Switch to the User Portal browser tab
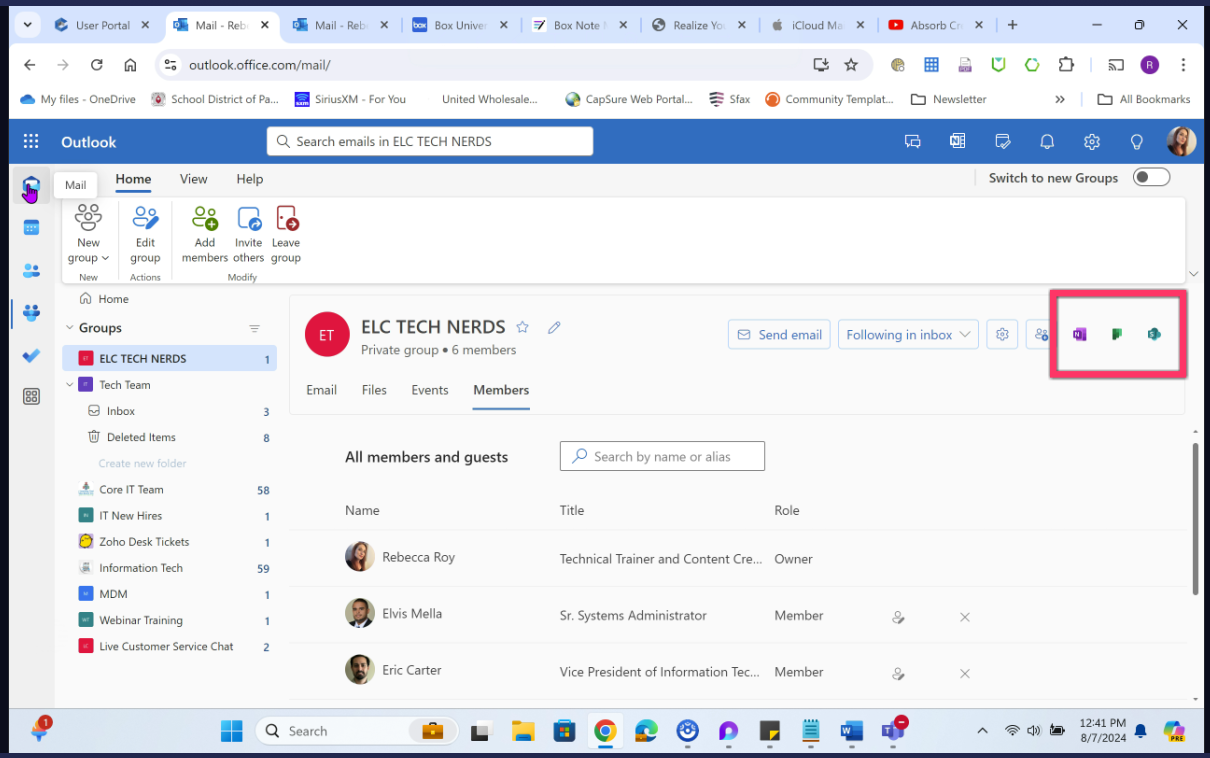Screen dimensions: 1210x758 (104, 25)
